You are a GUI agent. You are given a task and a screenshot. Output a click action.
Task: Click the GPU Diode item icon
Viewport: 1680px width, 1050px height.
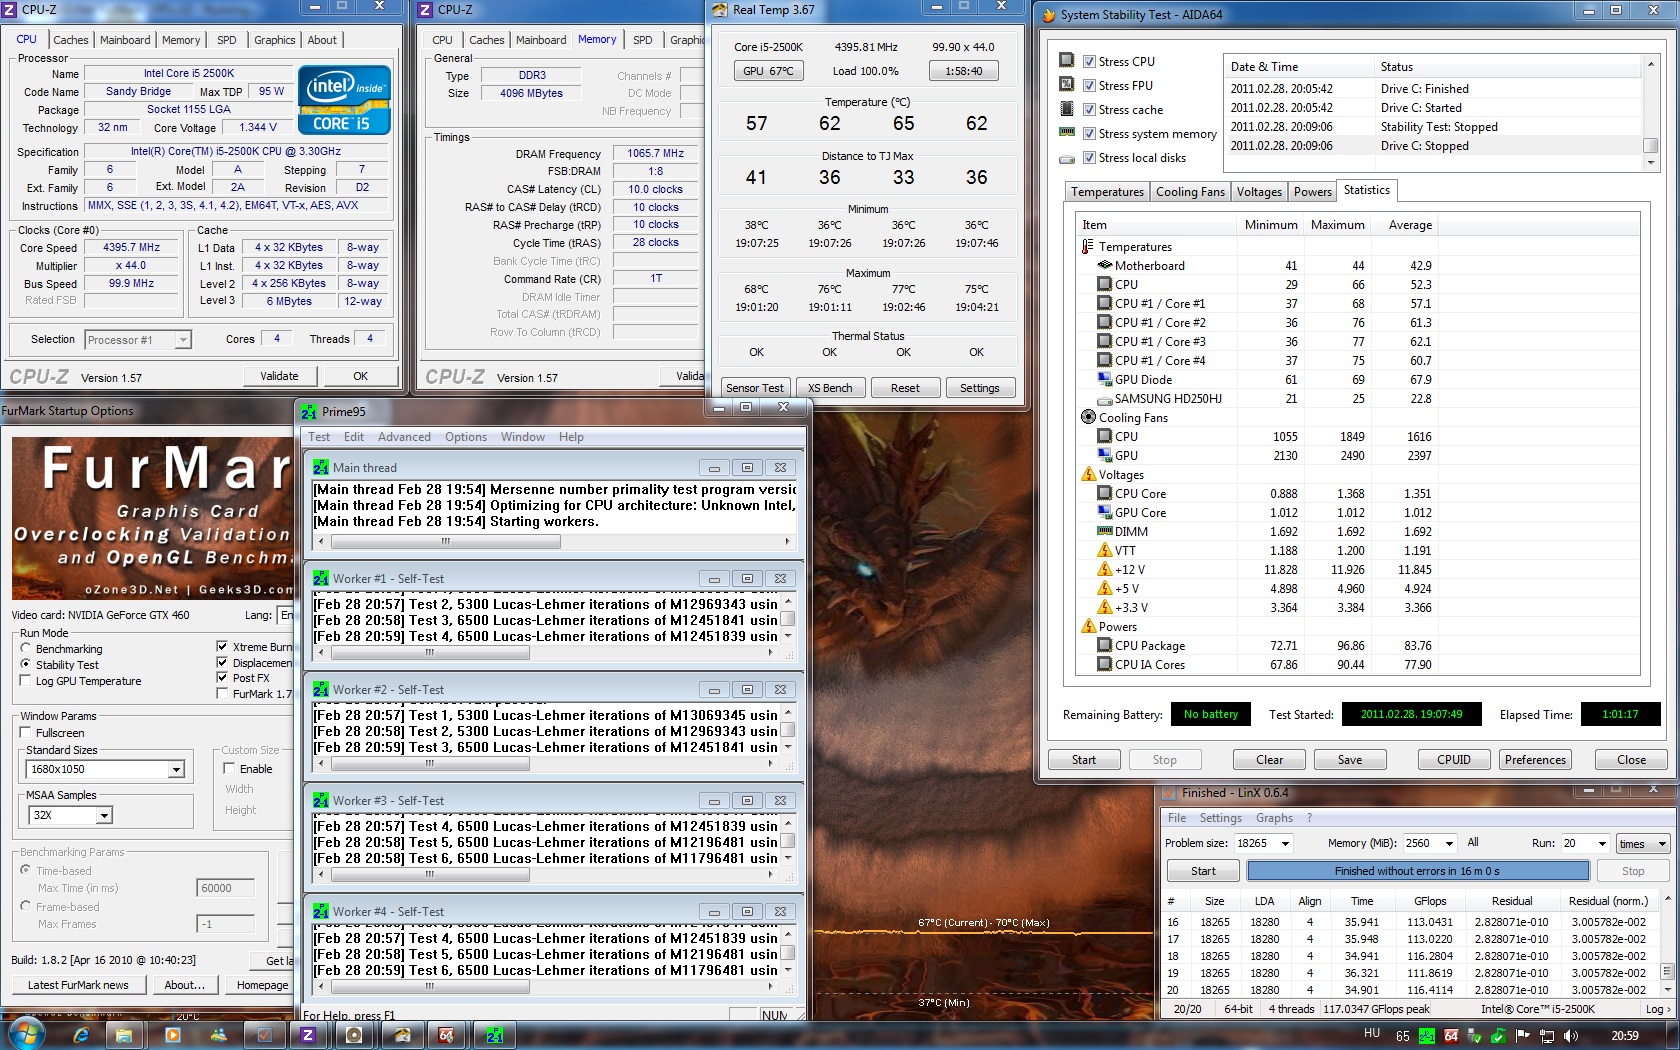click(1105, 379)
